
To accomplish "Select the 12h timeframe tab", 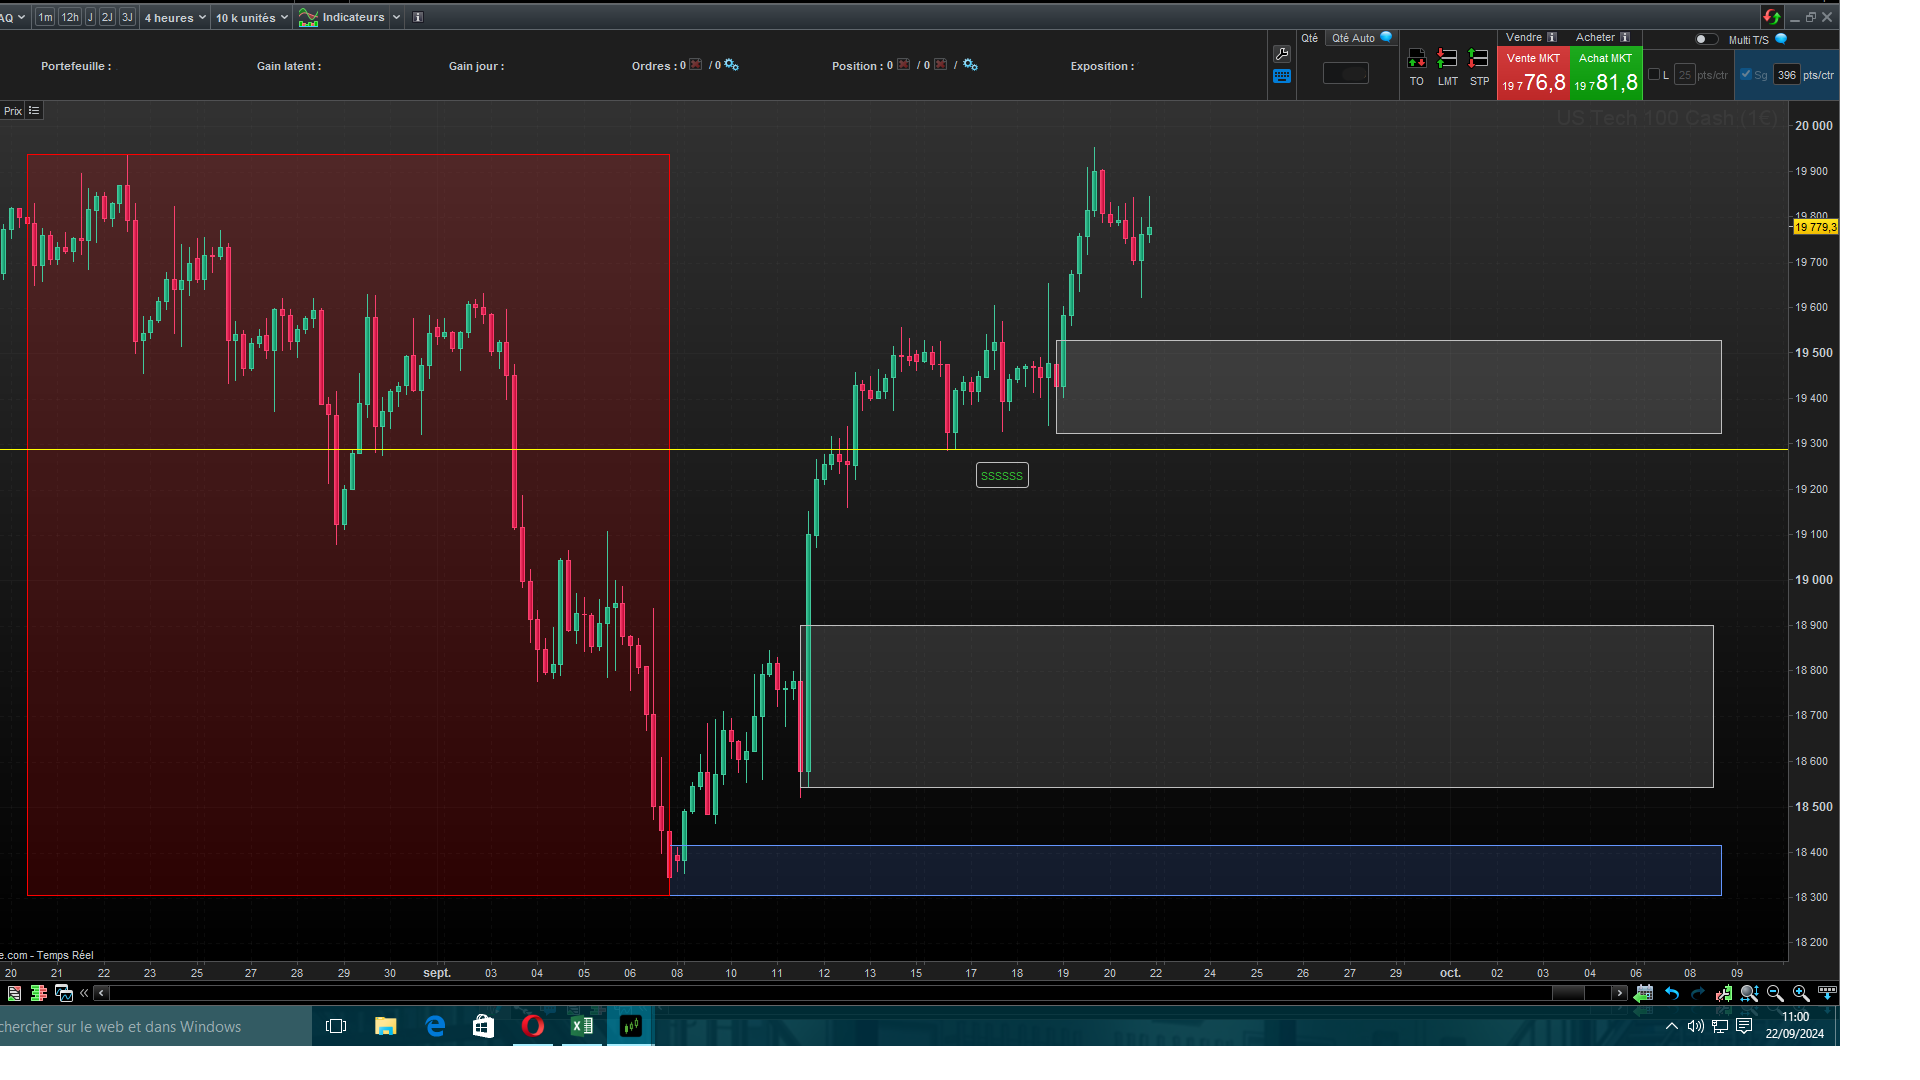I will [70, 18].
